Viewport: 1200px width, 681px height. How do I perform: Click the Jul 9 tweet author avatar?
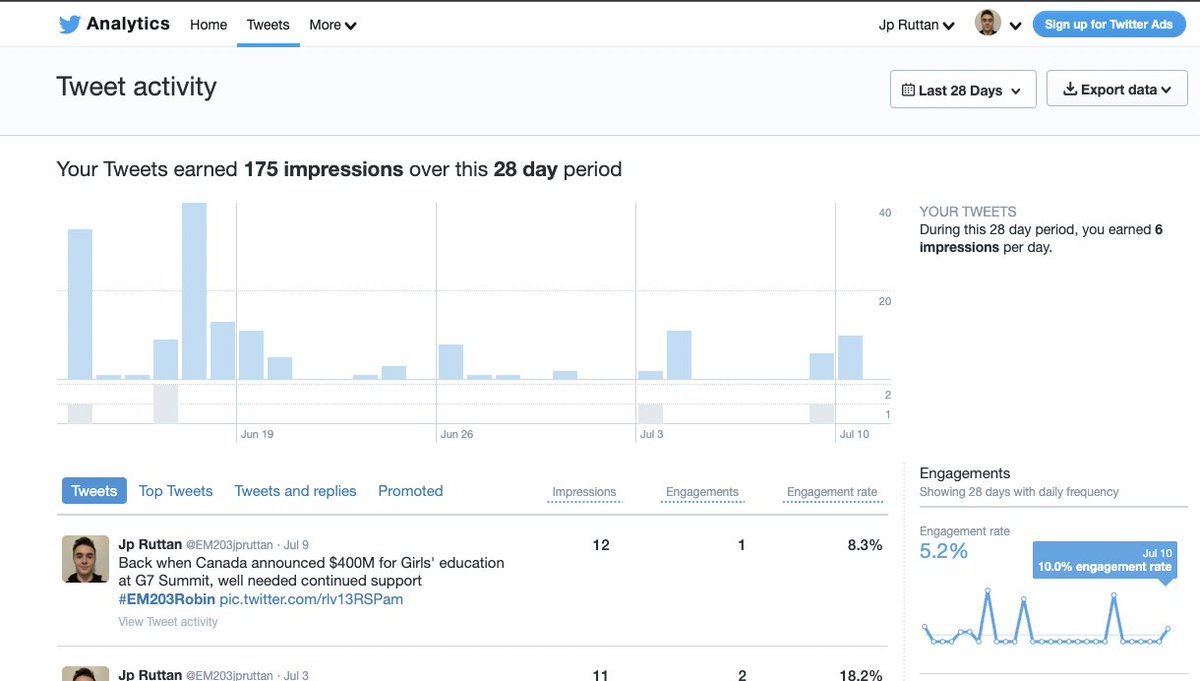point(85,559)
